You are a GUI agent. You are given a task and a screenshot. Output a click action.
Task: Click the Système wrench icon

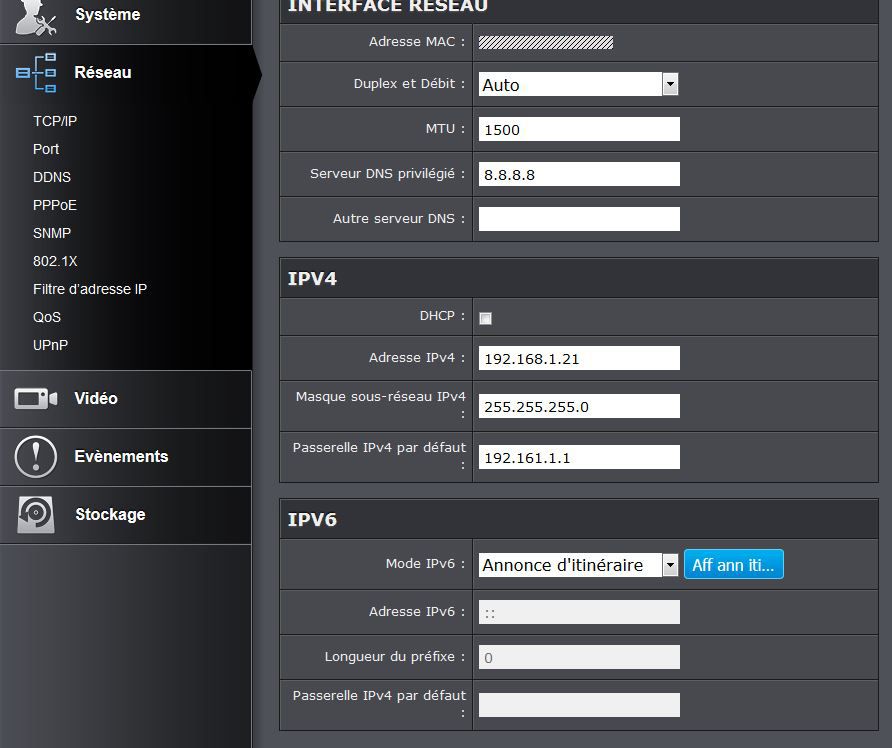click(36, 17)
